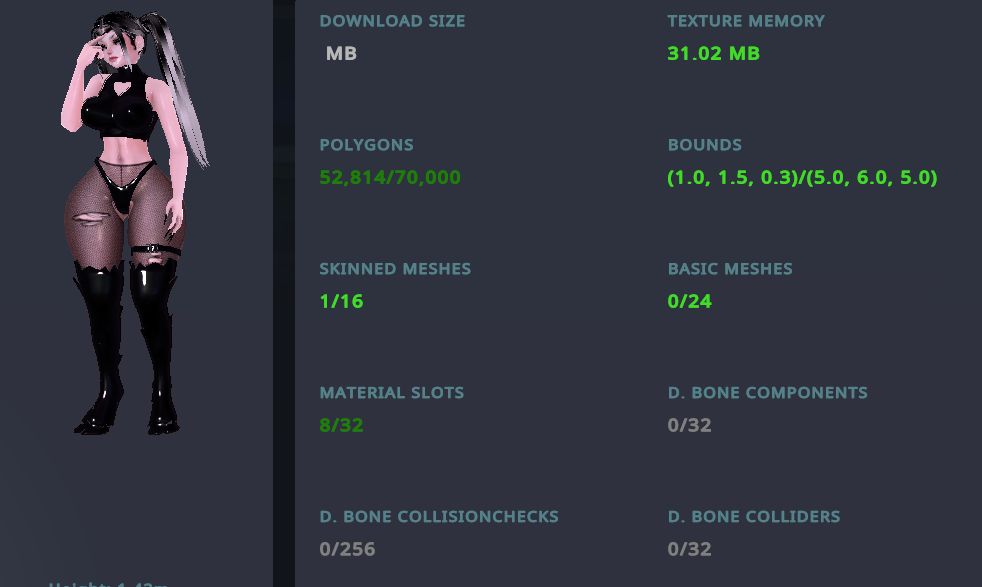Click the 0/256 collision checks value
The image size is (982, 587).
pos(347,549)
